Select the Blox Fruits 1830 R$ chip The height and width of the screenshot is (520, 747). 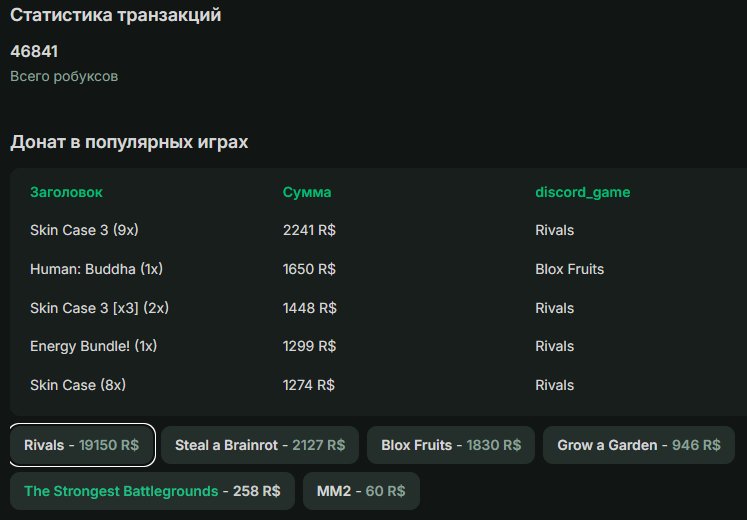pyautogui.click(x=451, y=445)
